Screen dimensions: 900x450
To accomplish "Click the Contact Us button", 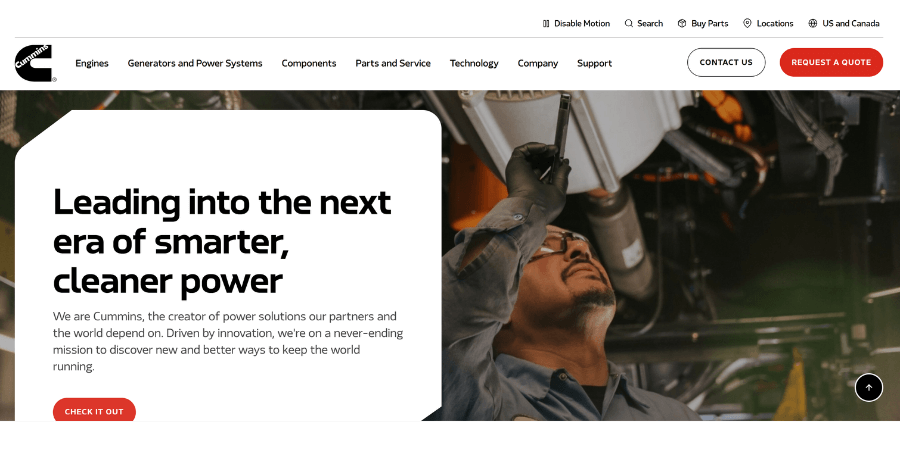I will 726,63.
